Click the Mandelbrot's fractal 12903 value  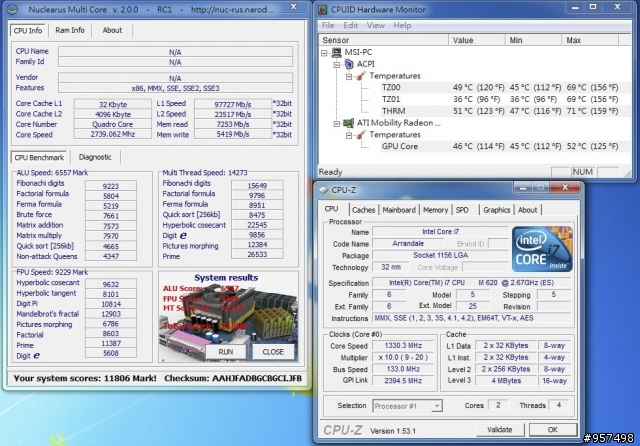pos(111,314)
